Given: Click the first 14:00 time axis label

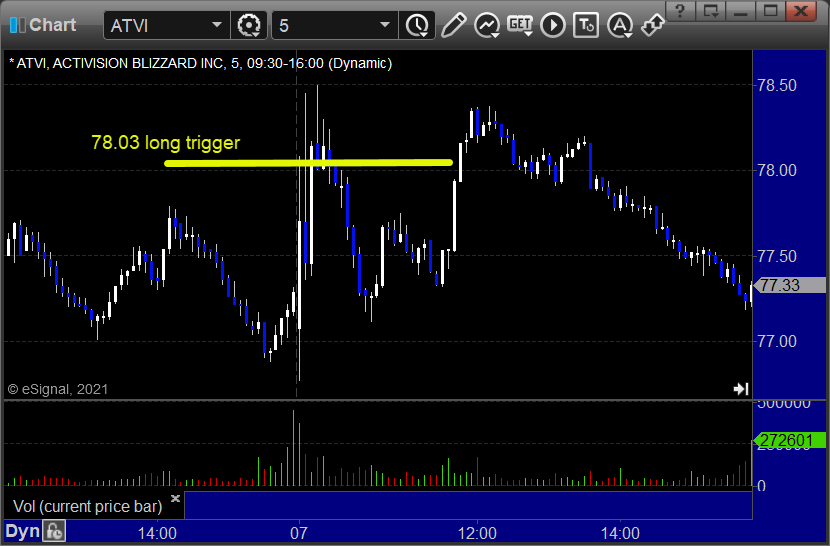Looking at the screenshot, I should [157, 533].
